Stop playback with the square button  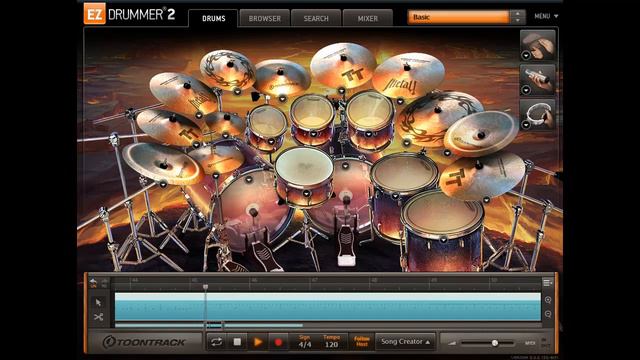point(237,342)
